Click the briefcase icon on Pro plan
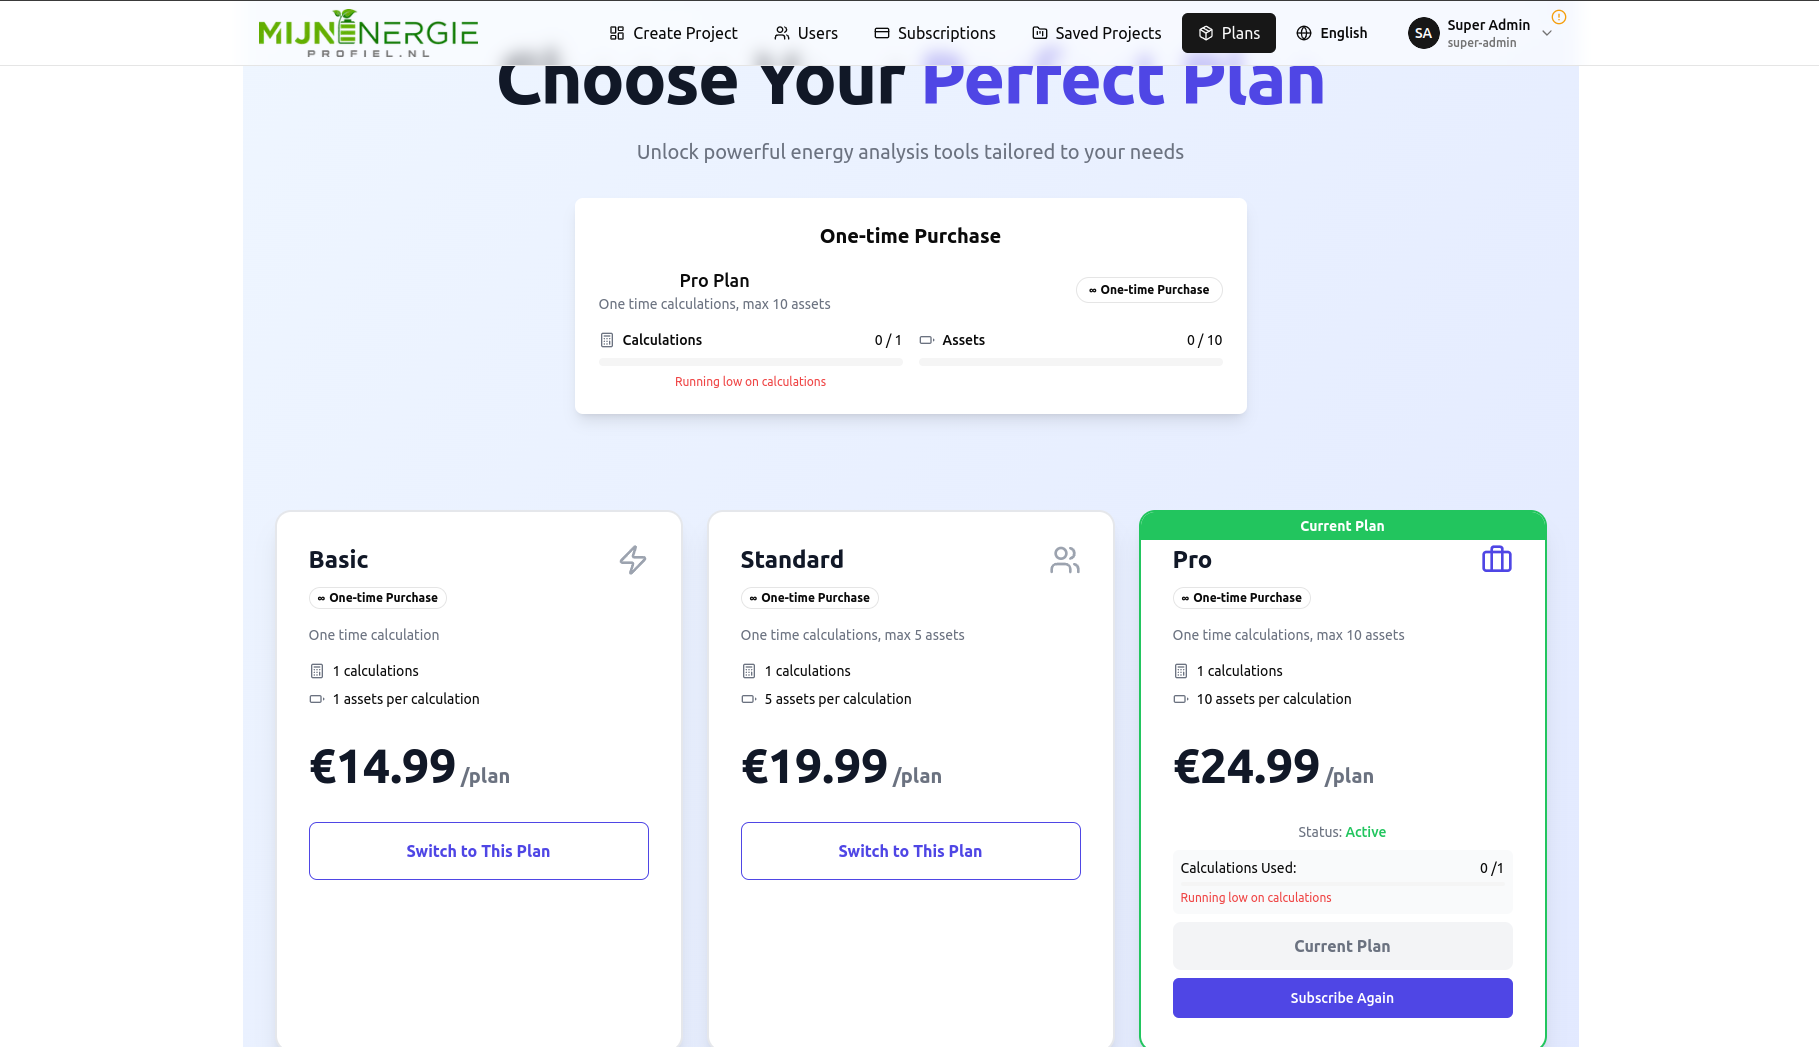 point(1496,559)
